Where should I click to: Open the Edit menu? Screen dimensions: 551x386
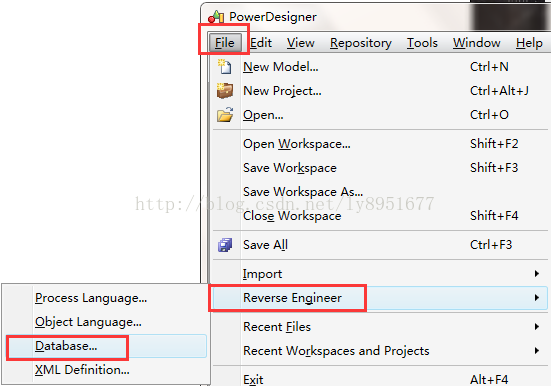click(261, 43)
